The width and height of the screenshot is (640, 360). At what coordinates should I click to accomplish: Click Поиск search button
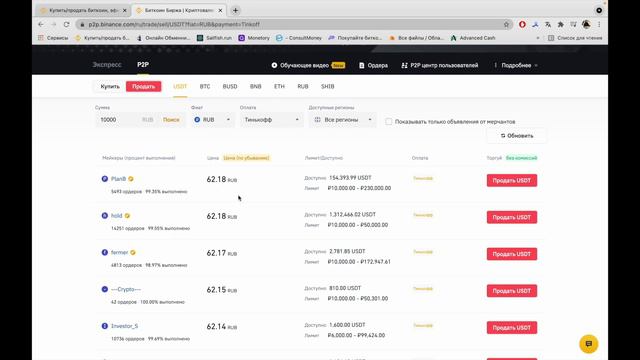pos(171,120)
